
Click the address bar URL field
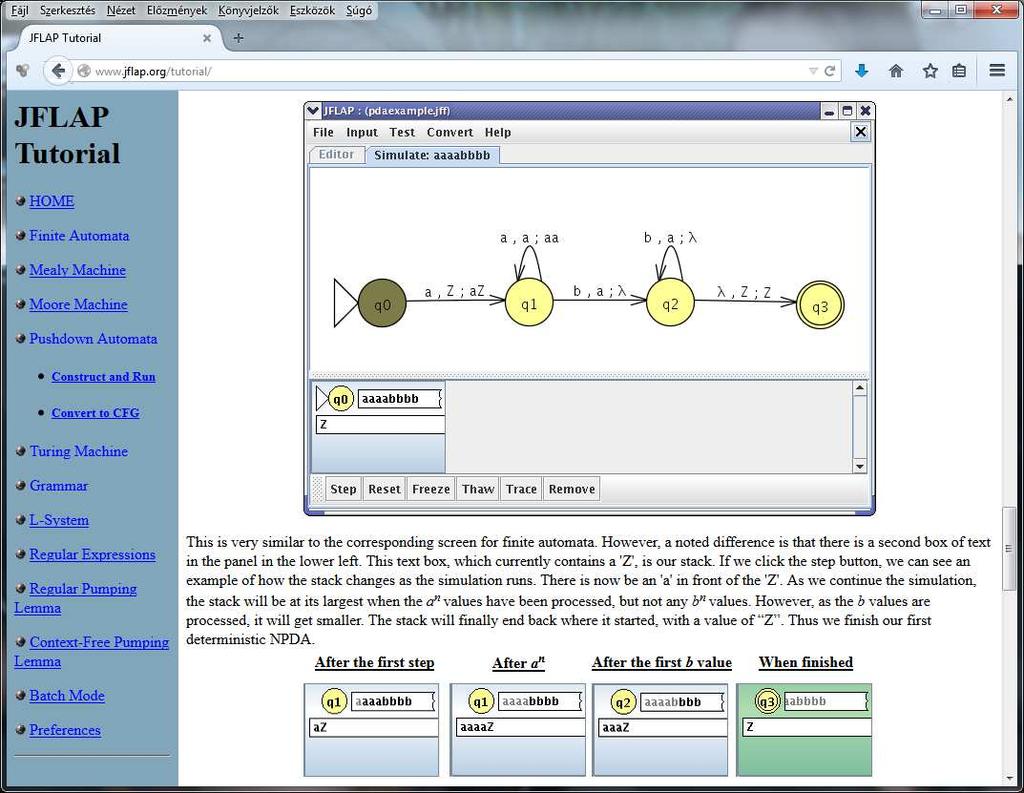pos(449,71)
